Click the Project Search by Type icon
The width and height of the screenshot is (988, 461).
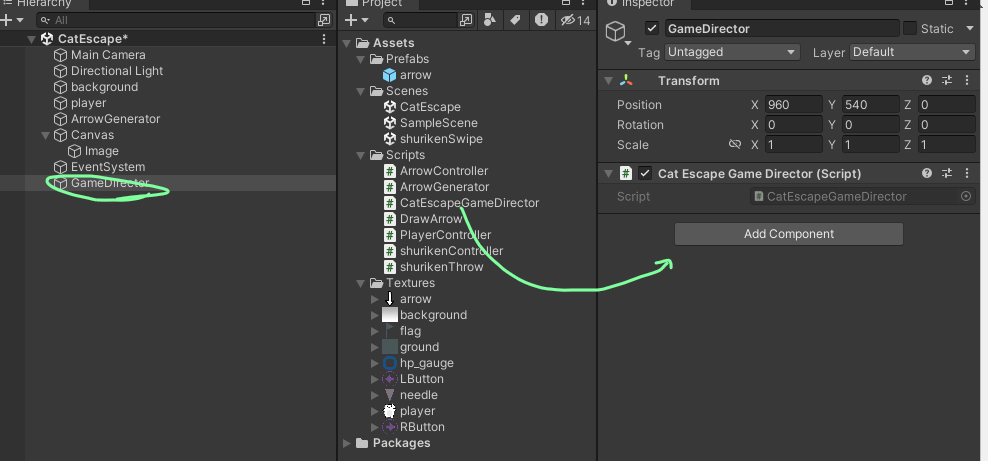(x=490, y=20)
